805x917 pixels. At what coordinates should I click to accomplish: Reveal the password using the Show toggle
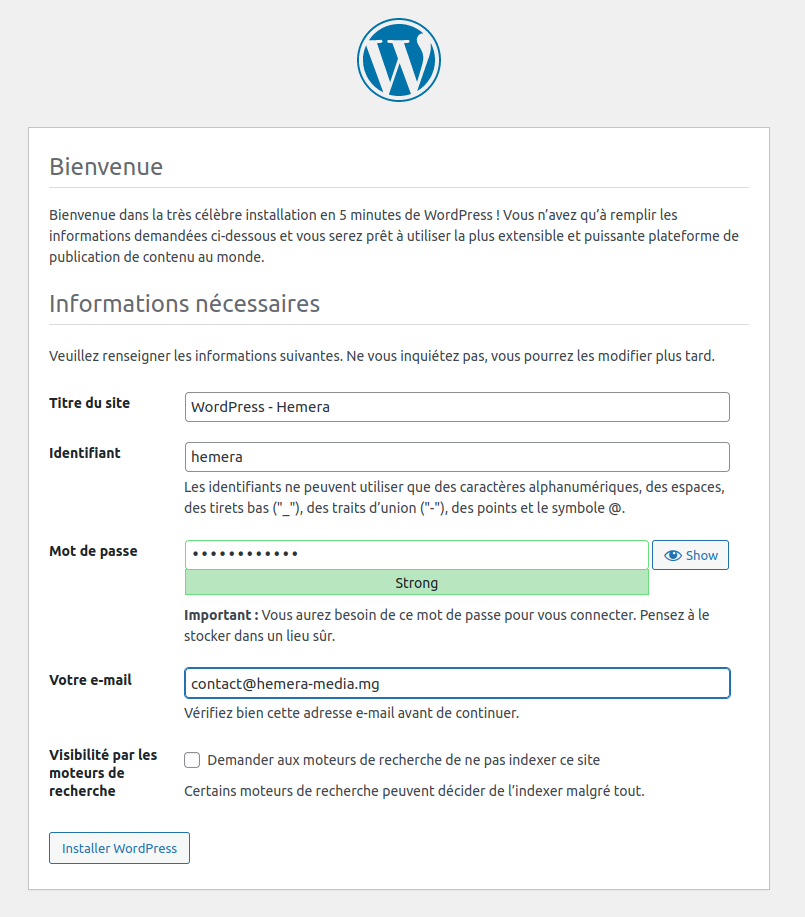click(x=690, y=555)
